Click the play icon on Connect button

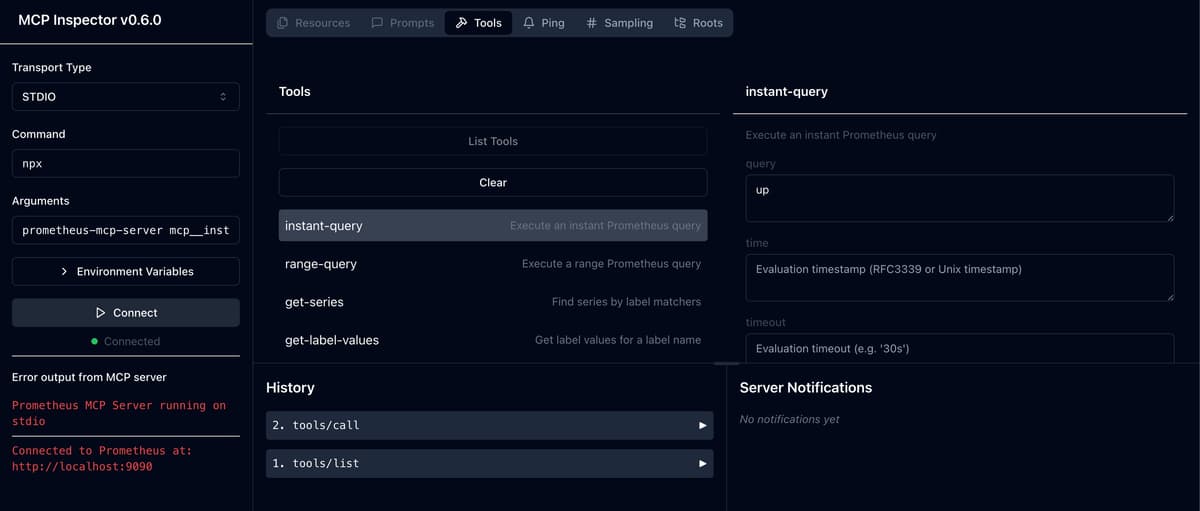click(100, 313)
